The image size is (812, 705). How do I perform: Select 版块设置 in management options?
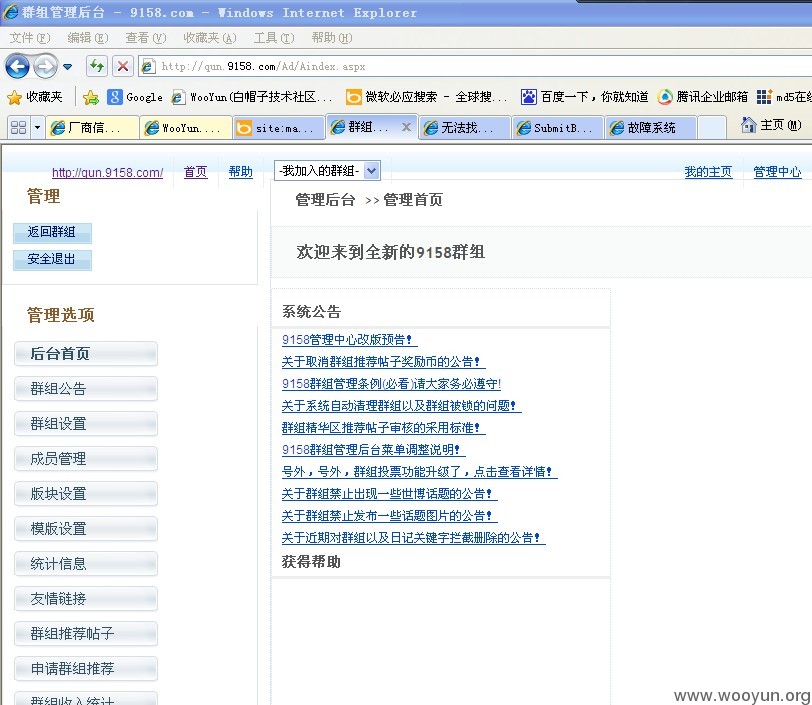[x=86, y=494]
